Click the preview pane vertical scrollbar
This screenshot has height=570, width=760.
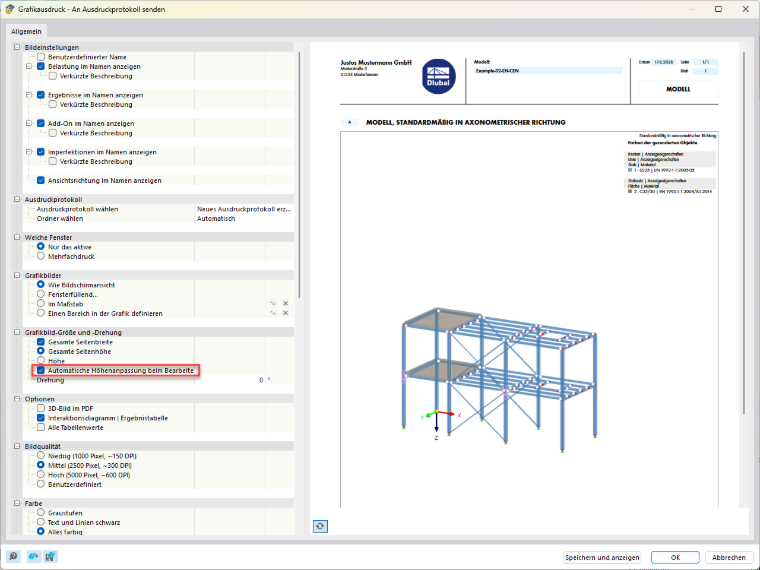744,233
